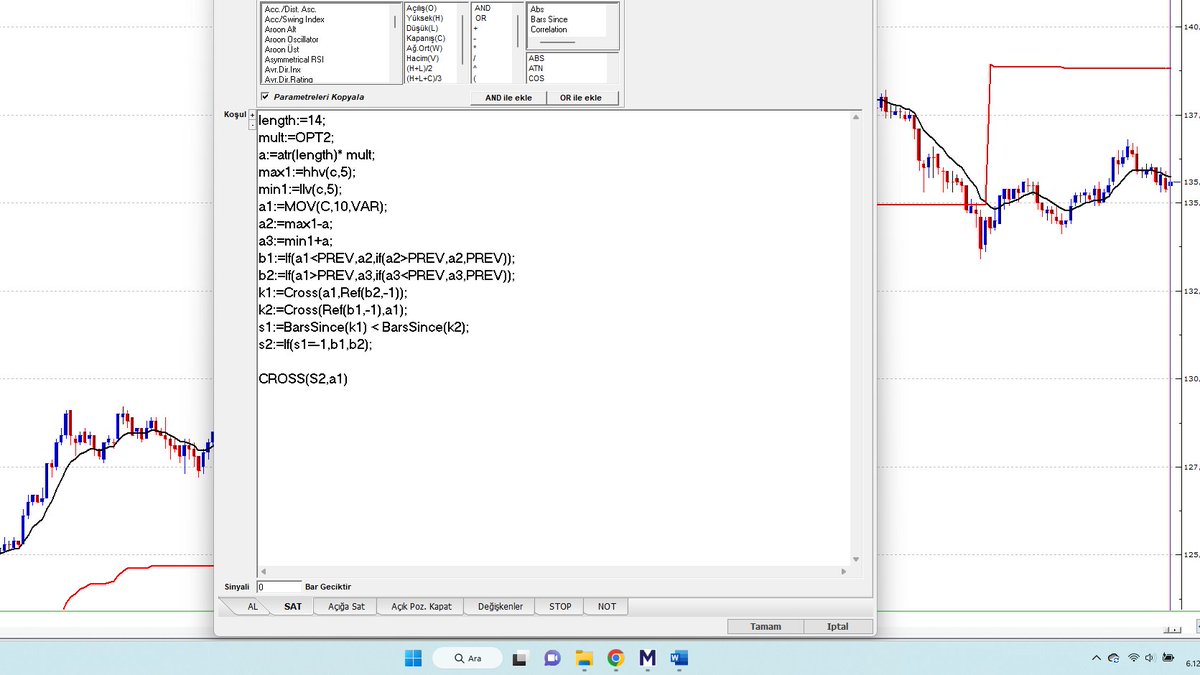Select Correlation in the function list
Viewport: 1200px width, 675px height.
(x=549, y=29)
